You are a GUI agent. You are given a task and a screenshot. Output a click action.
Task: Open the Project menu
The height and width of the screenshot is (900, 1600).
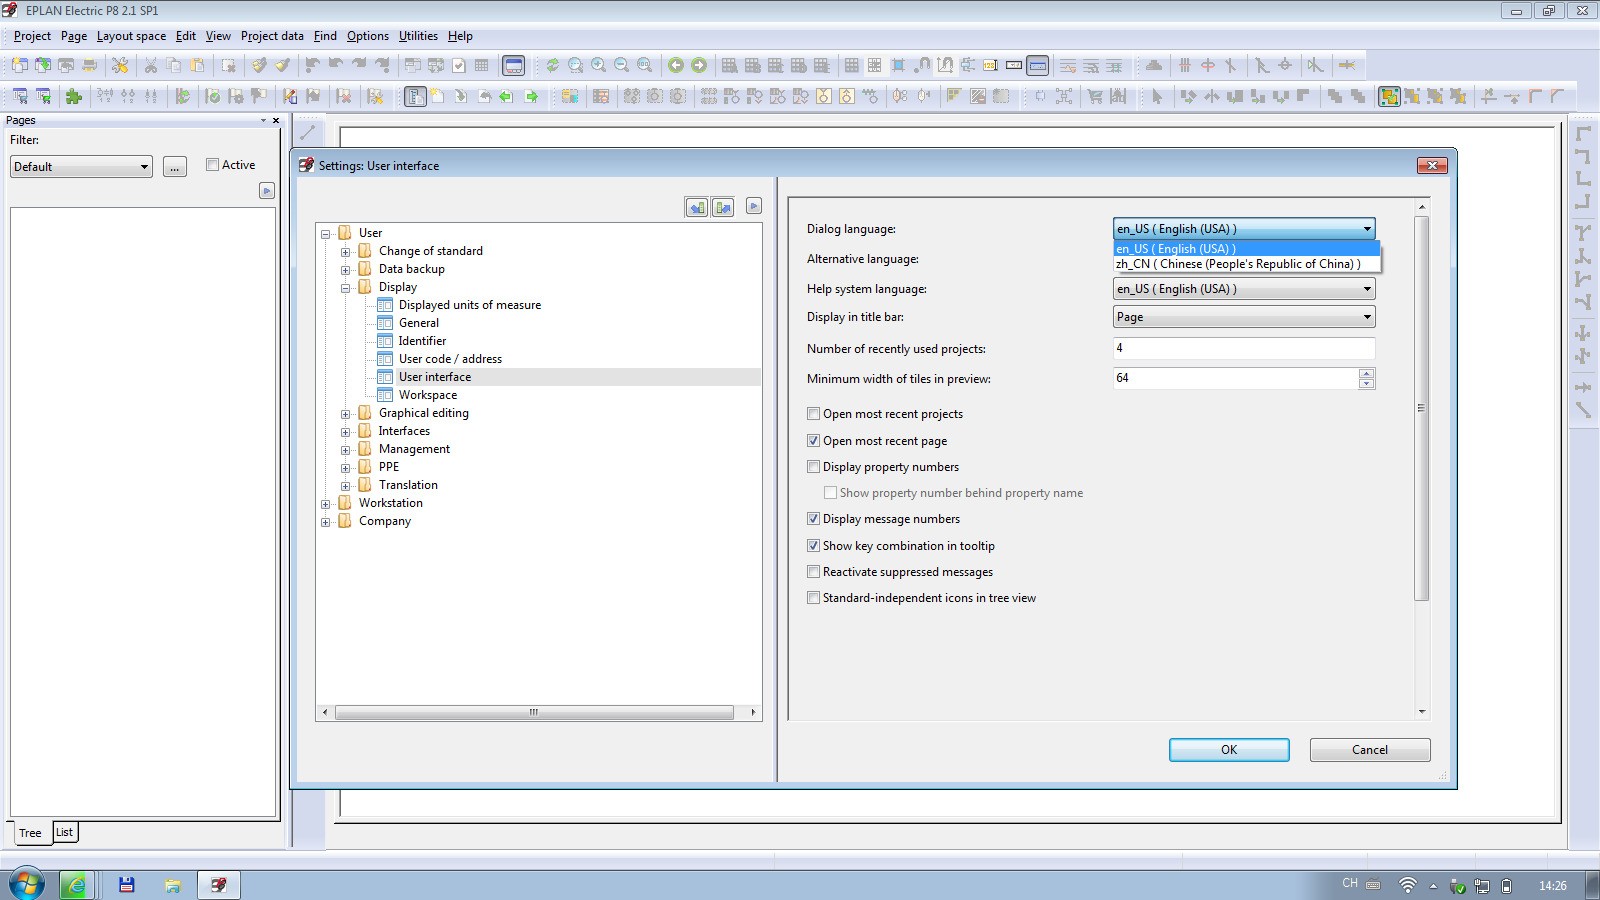coord(32,36)
